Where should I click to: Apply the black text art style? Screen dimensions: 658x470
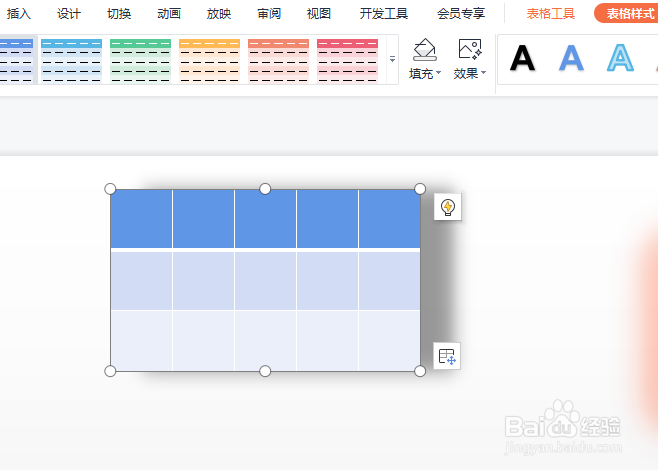pyautogui.click(x=522, y=59)
